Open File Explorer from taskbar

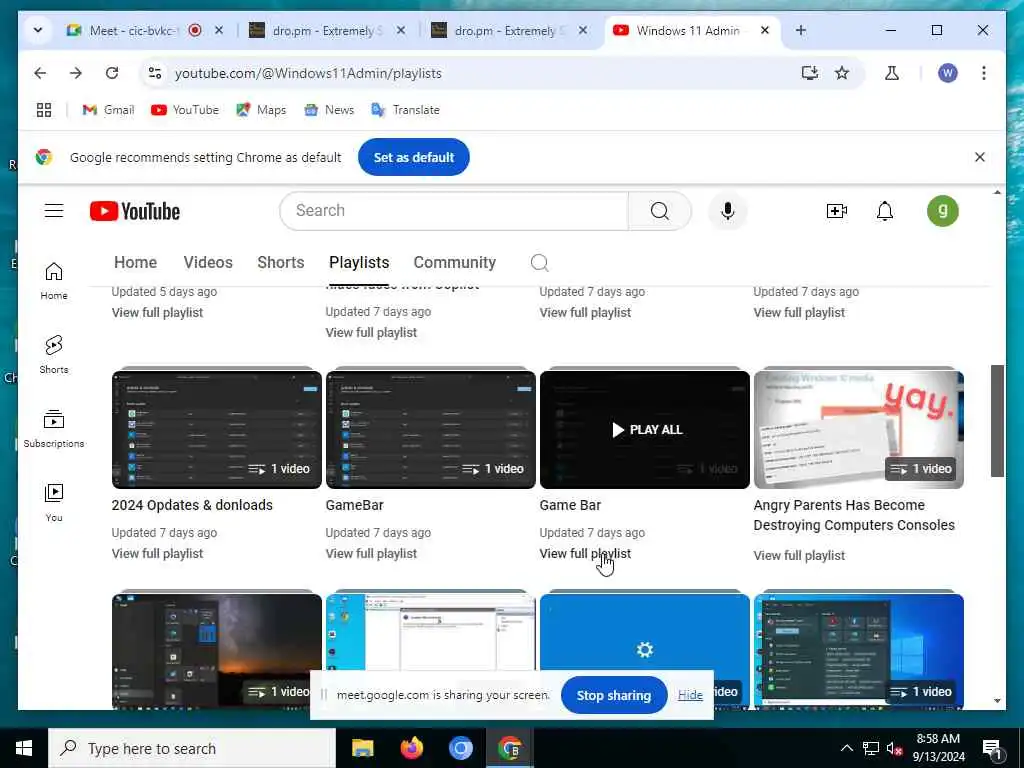(362, 748)
